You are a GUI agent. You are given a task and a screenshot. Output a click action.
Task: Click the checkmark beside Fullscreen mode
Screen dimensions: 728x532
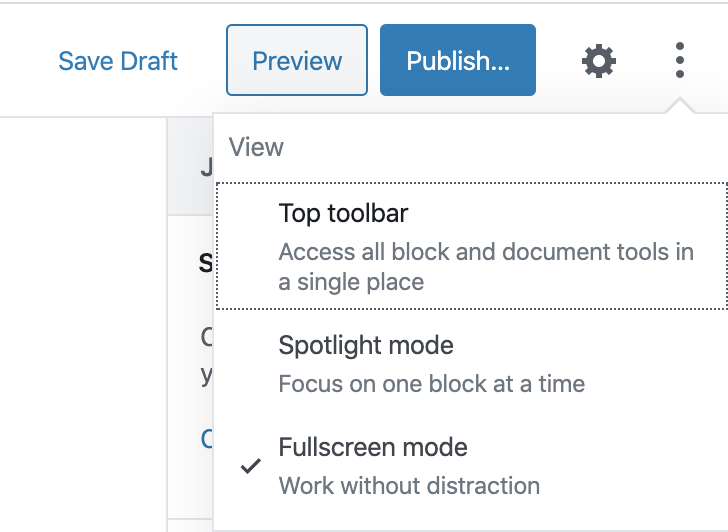click(252, 467)
